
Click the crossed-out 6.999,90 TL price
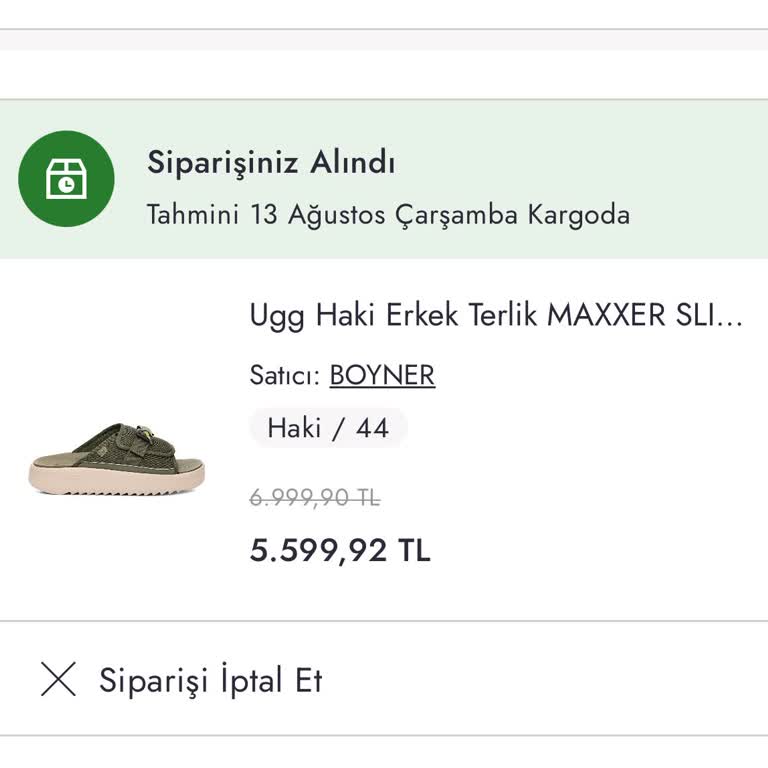tap(314, 497)
